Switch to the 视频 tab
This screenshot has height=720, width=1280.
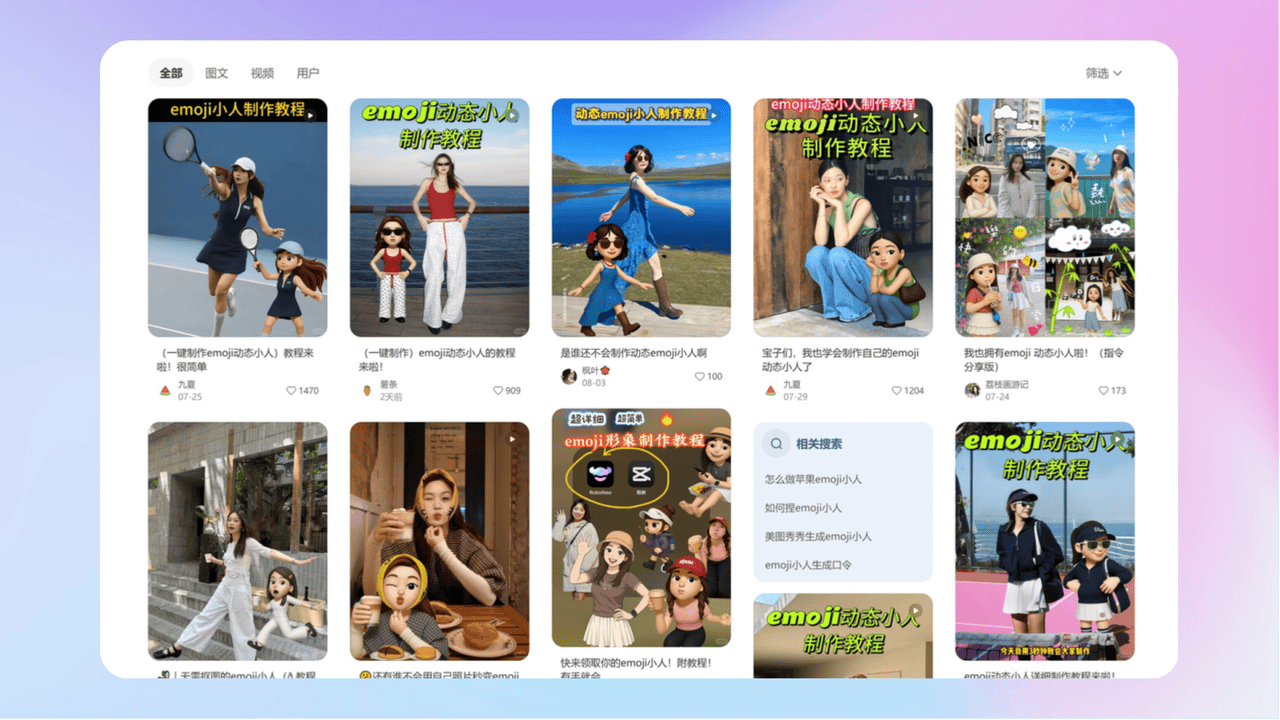tap(262, 73)
